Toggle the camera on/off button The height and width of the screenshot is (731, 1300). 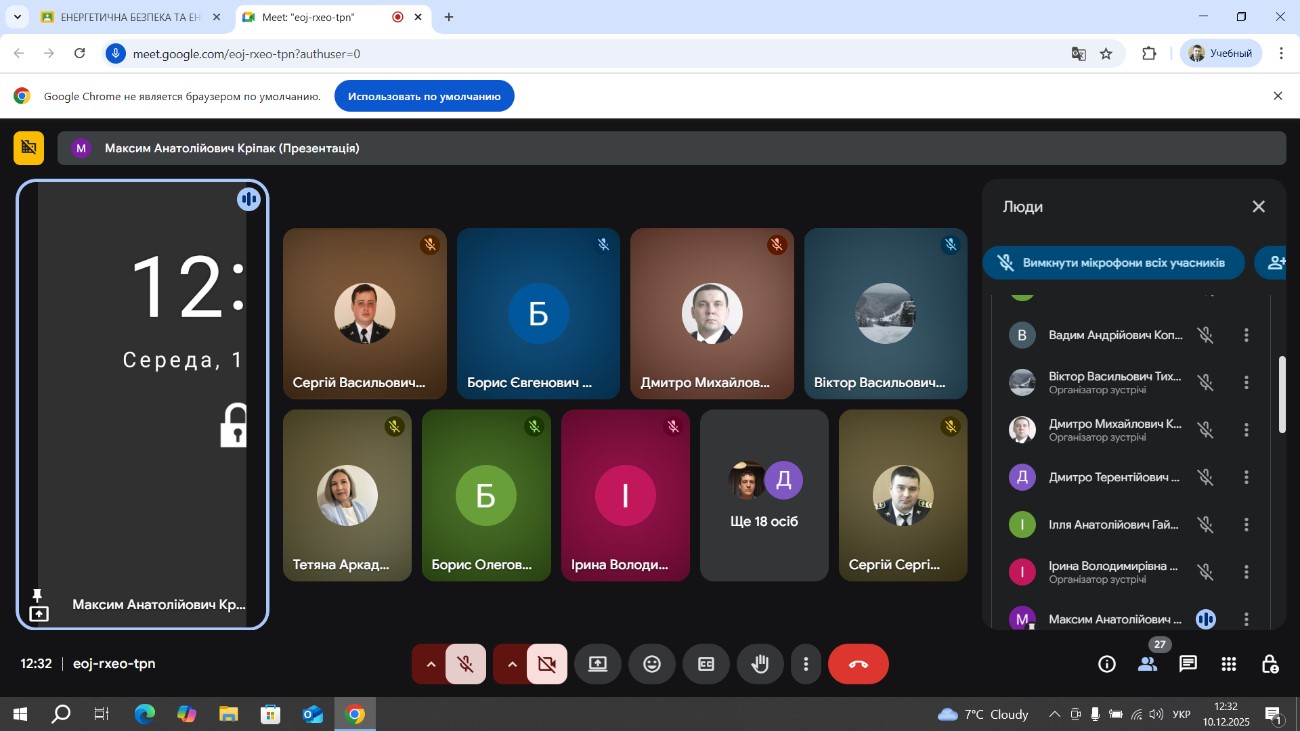tap(547, 664)
